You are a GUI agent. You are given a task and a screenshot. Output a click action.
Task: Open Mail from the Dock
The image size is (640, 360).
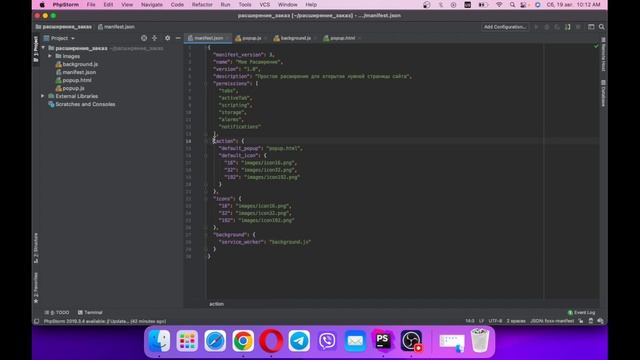pyautogui.click(x=355, y=340)
